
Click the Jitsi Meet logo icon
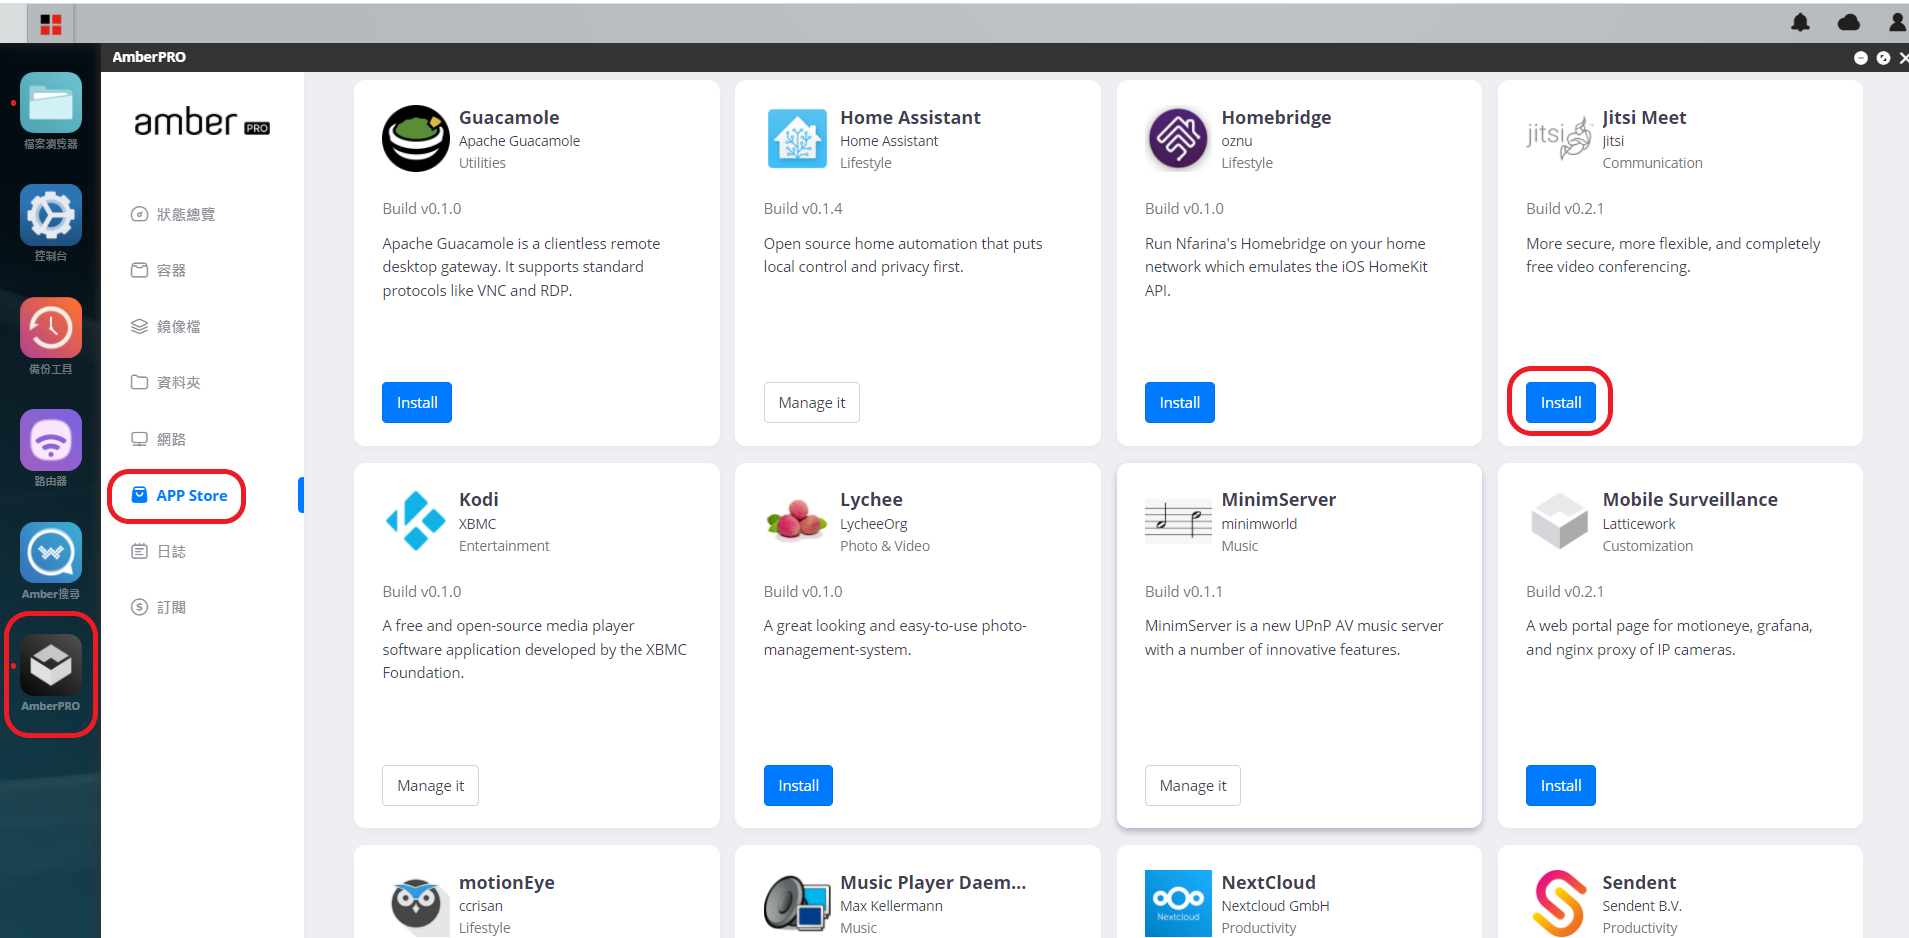coord(1559,138)
